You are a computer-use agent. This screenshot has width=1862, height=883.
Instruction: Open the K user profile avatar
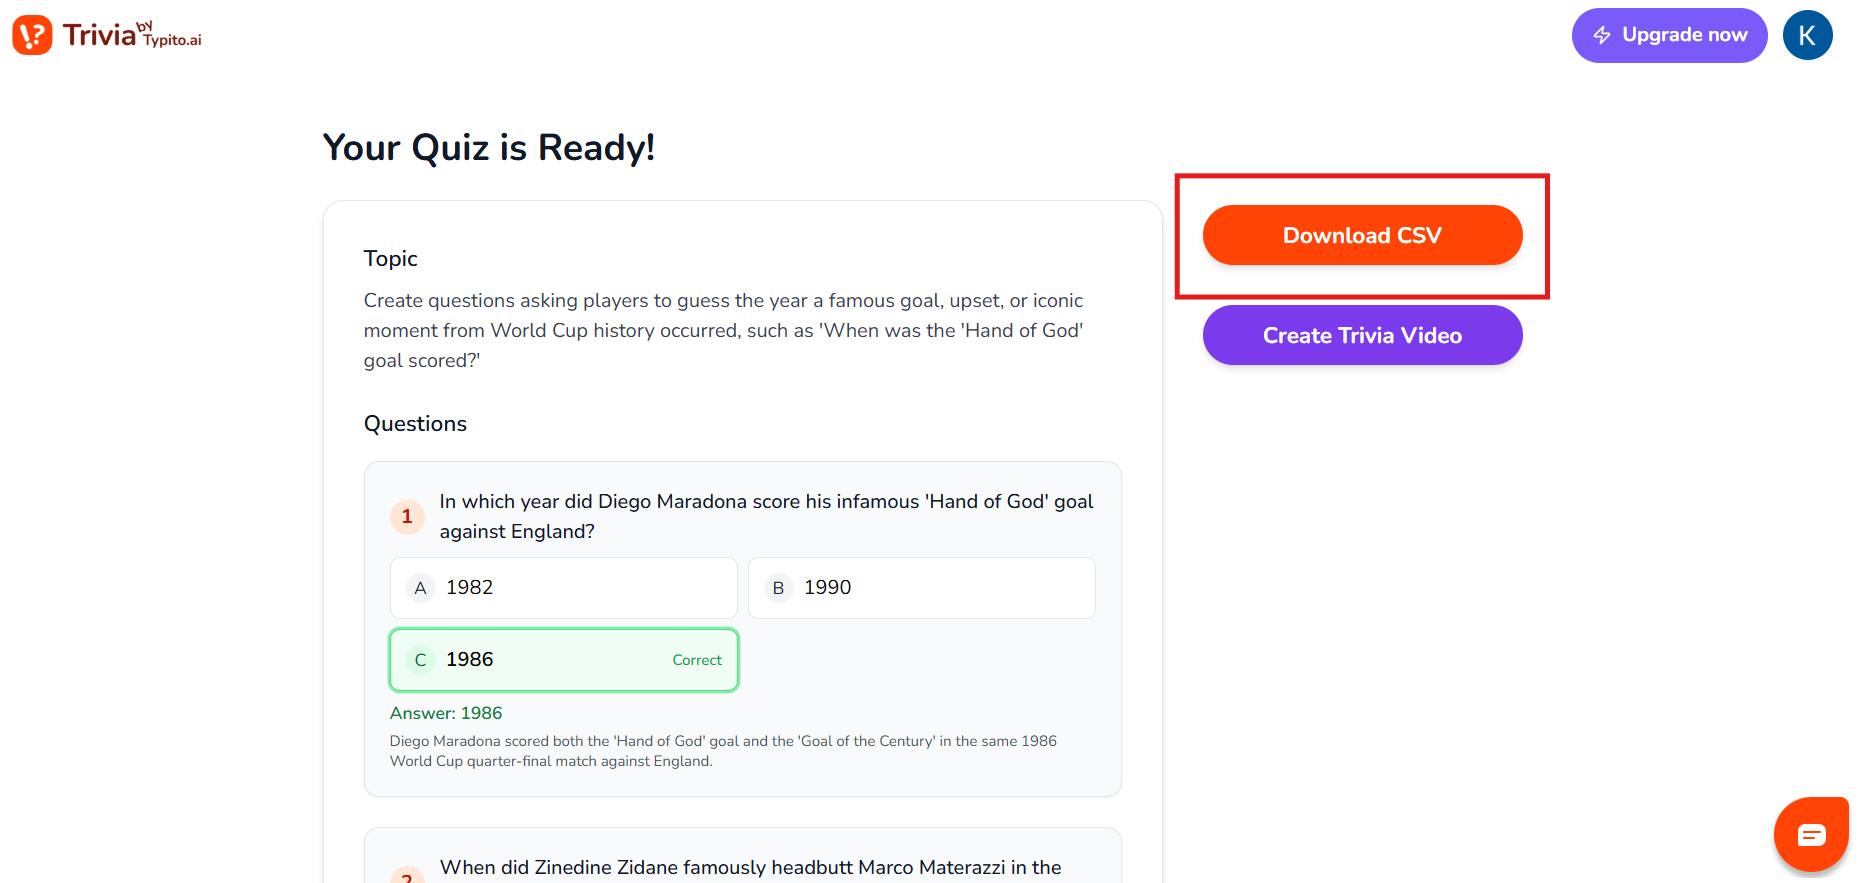click(1807, 35)
